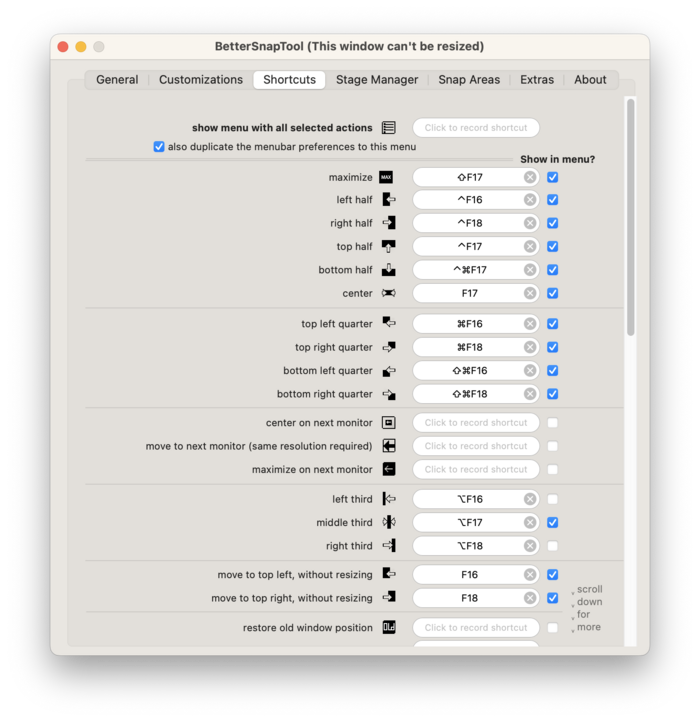Click the right half snap icon

click(389, 223)
